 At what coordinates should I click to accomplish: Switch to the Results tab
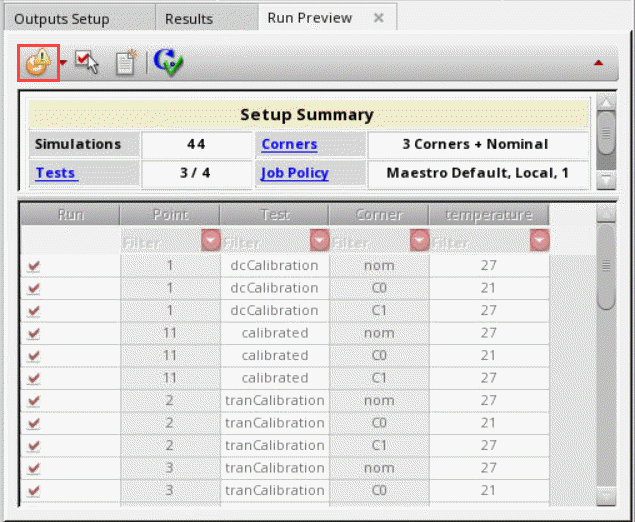pos(189,18)
